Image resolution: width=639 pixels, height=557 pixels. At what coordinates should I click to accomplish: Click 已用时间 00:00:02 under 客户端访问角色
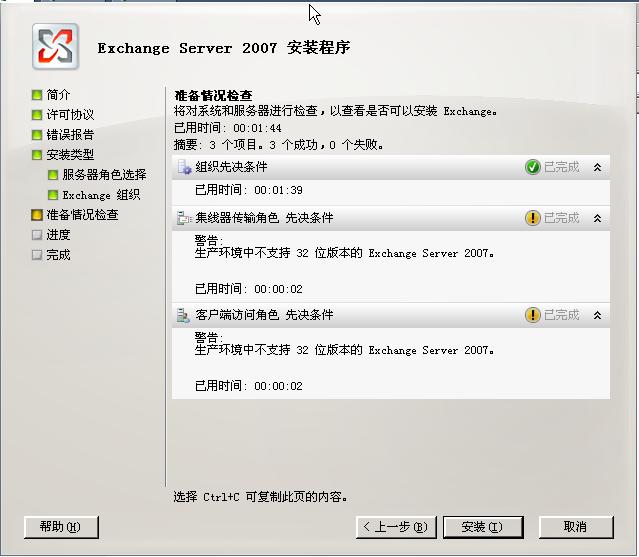249,386
